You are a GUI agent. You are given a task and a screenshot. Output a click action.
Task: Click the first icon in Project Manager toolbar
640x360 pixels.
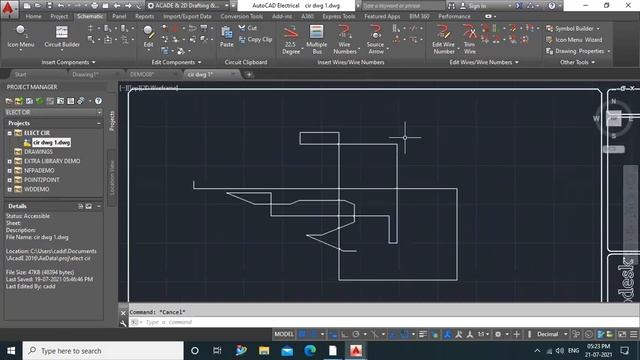pyautogui.click(x=9, y=101)
